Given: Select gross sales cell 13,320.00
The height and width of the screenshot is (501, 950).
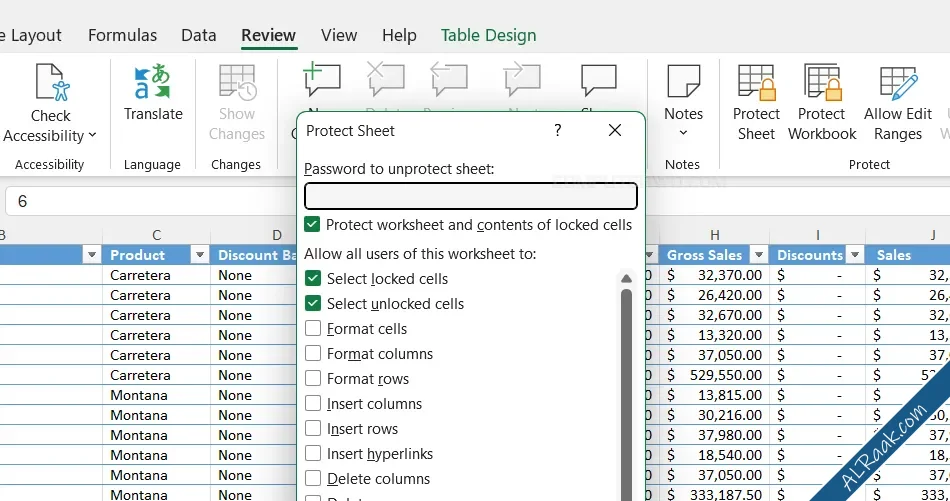Looking at the screenshot, I should (x=715, y=335).
